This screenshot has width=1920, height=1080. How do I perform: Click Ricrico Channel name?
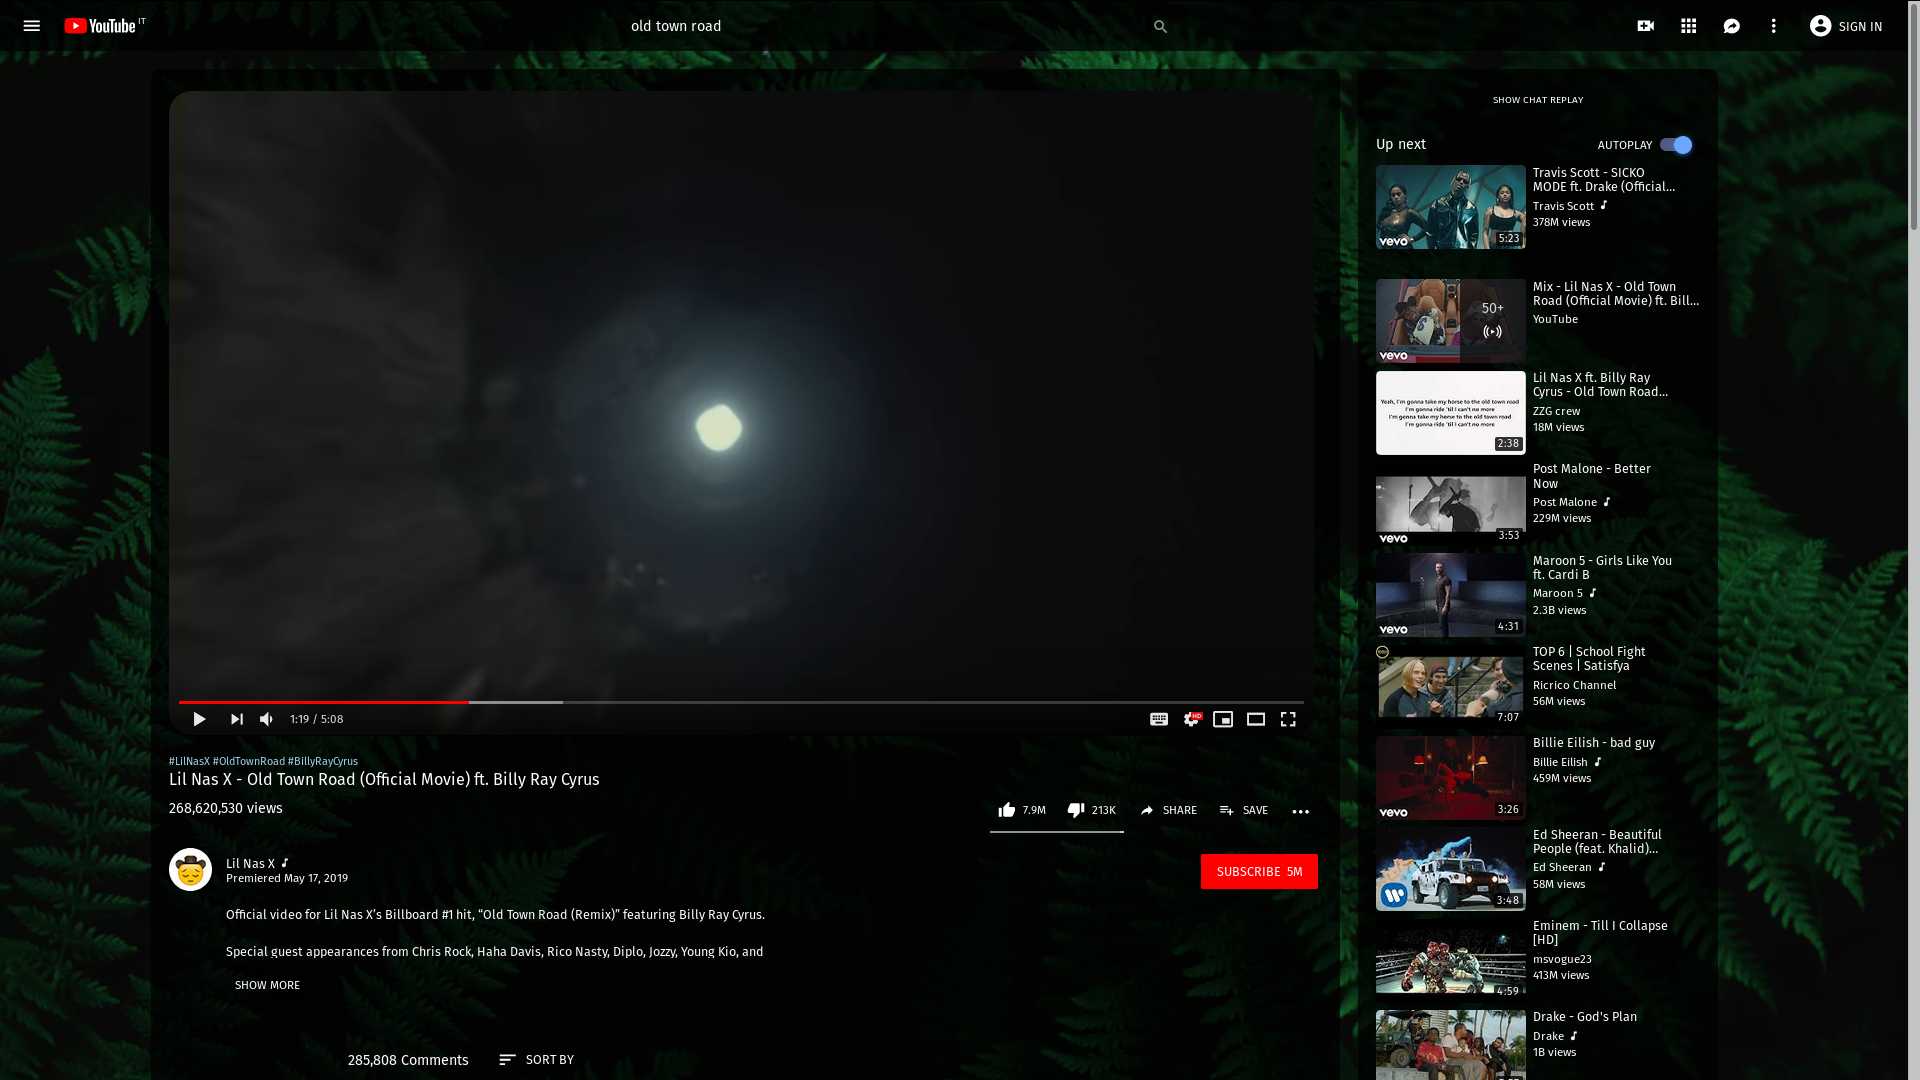(x=1574, y=685)
